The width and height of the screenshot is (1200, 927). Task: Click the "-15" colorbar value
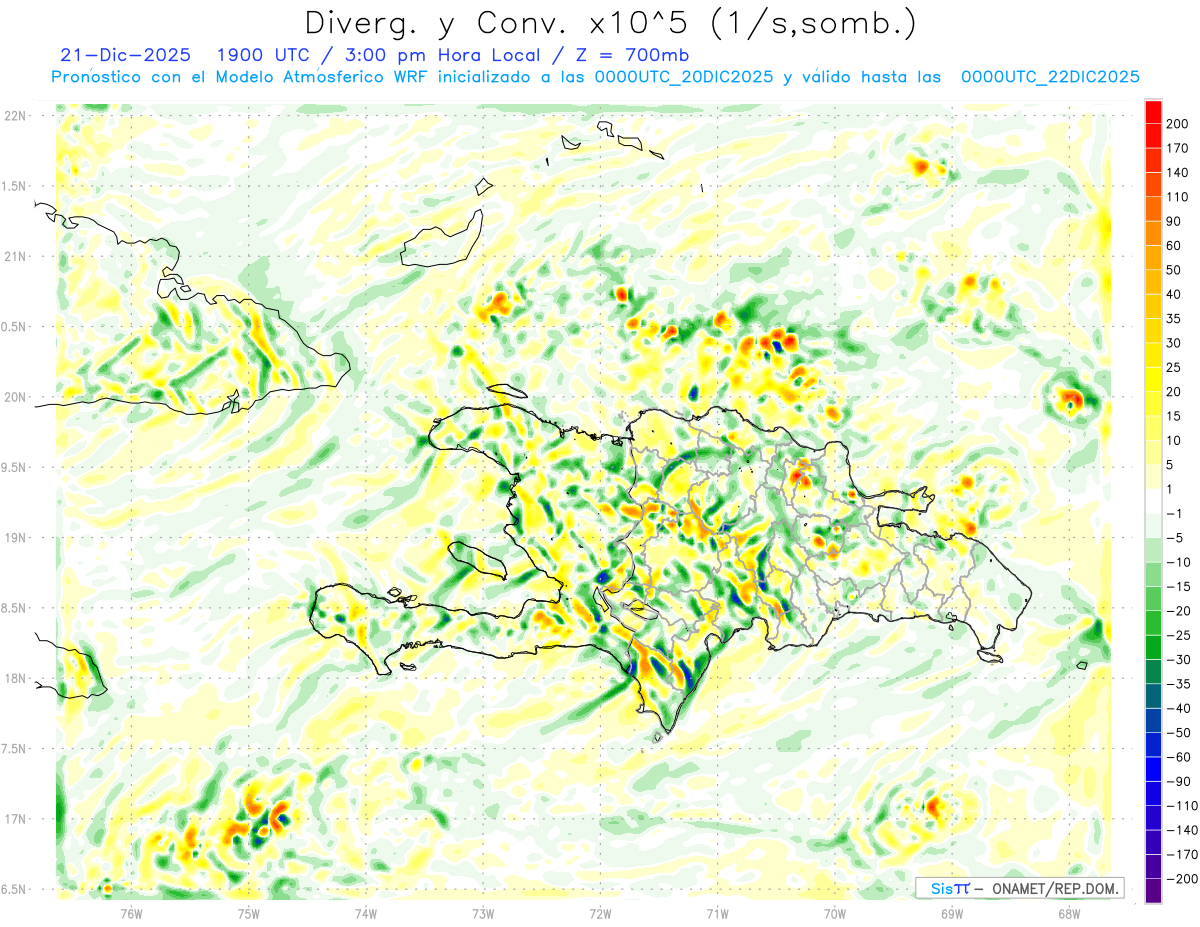pos(1178,586)
